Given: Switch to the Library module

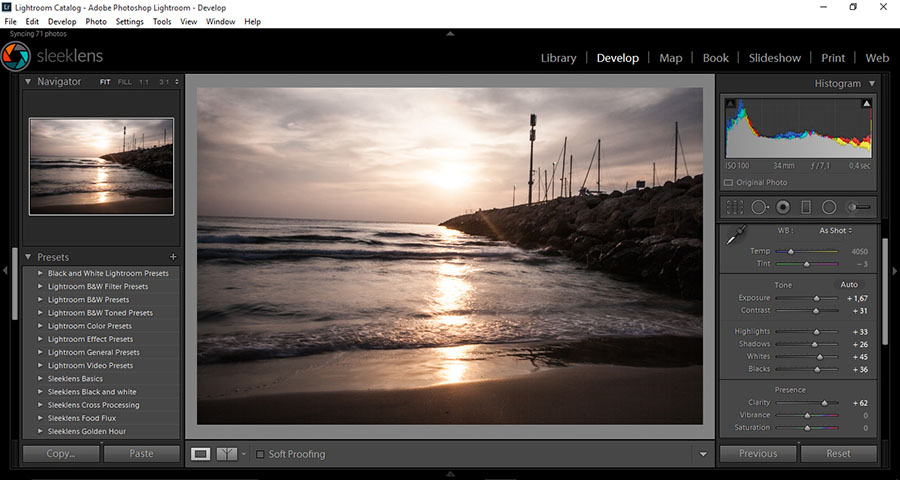Looking at the screenshot, I should [x=558, y=58].
